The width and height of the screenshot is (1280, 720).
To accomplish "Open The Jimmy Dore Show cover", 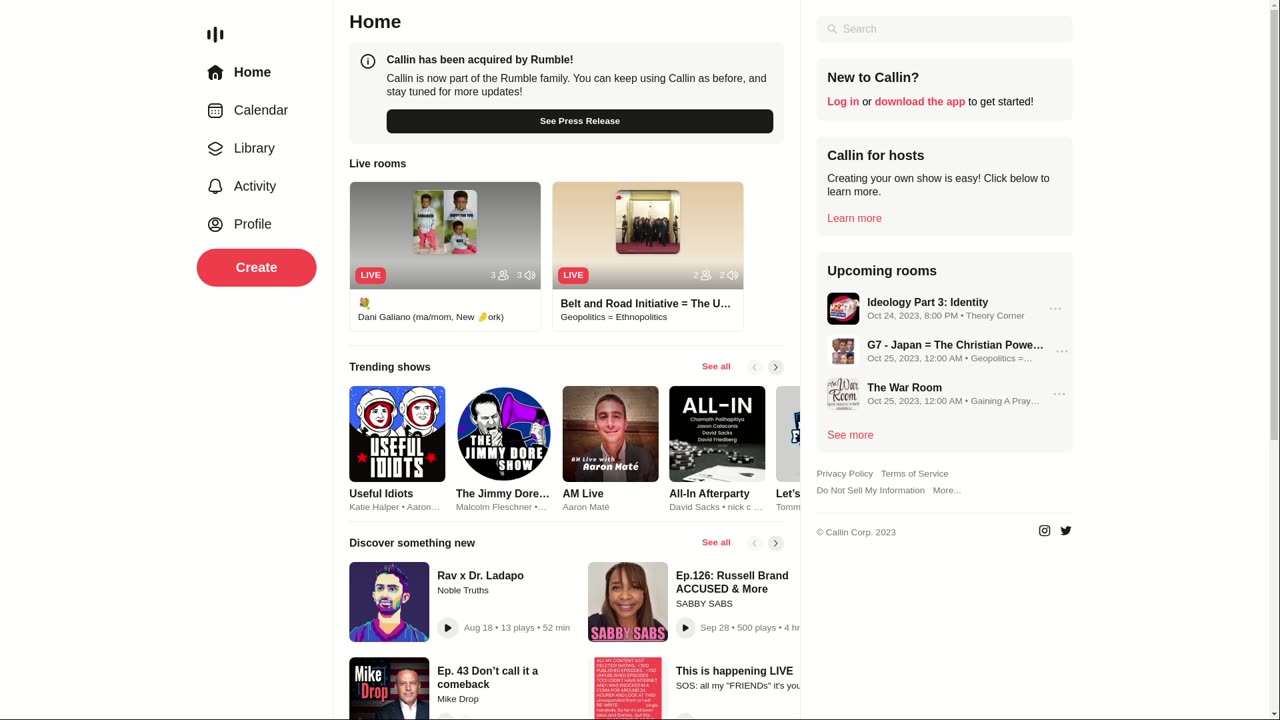I will point(504,434).
